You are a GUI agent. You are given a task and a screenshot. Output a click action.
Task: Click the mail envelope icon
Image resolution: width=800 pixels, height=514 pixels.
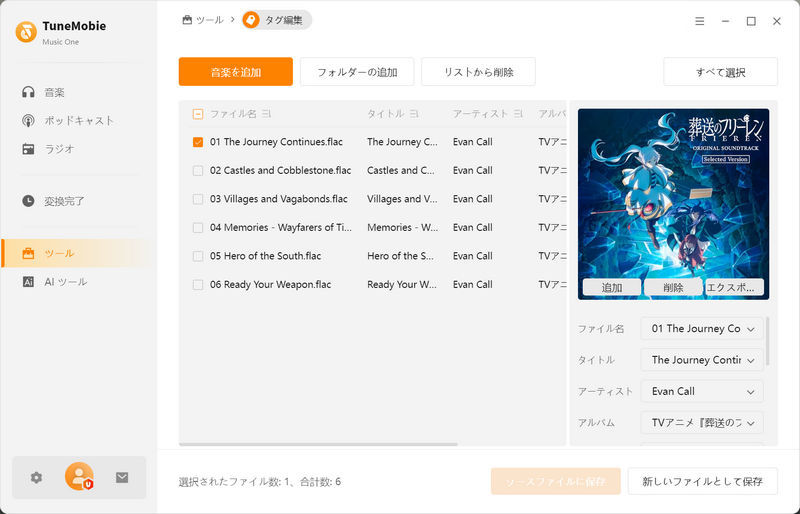[122, 477]
